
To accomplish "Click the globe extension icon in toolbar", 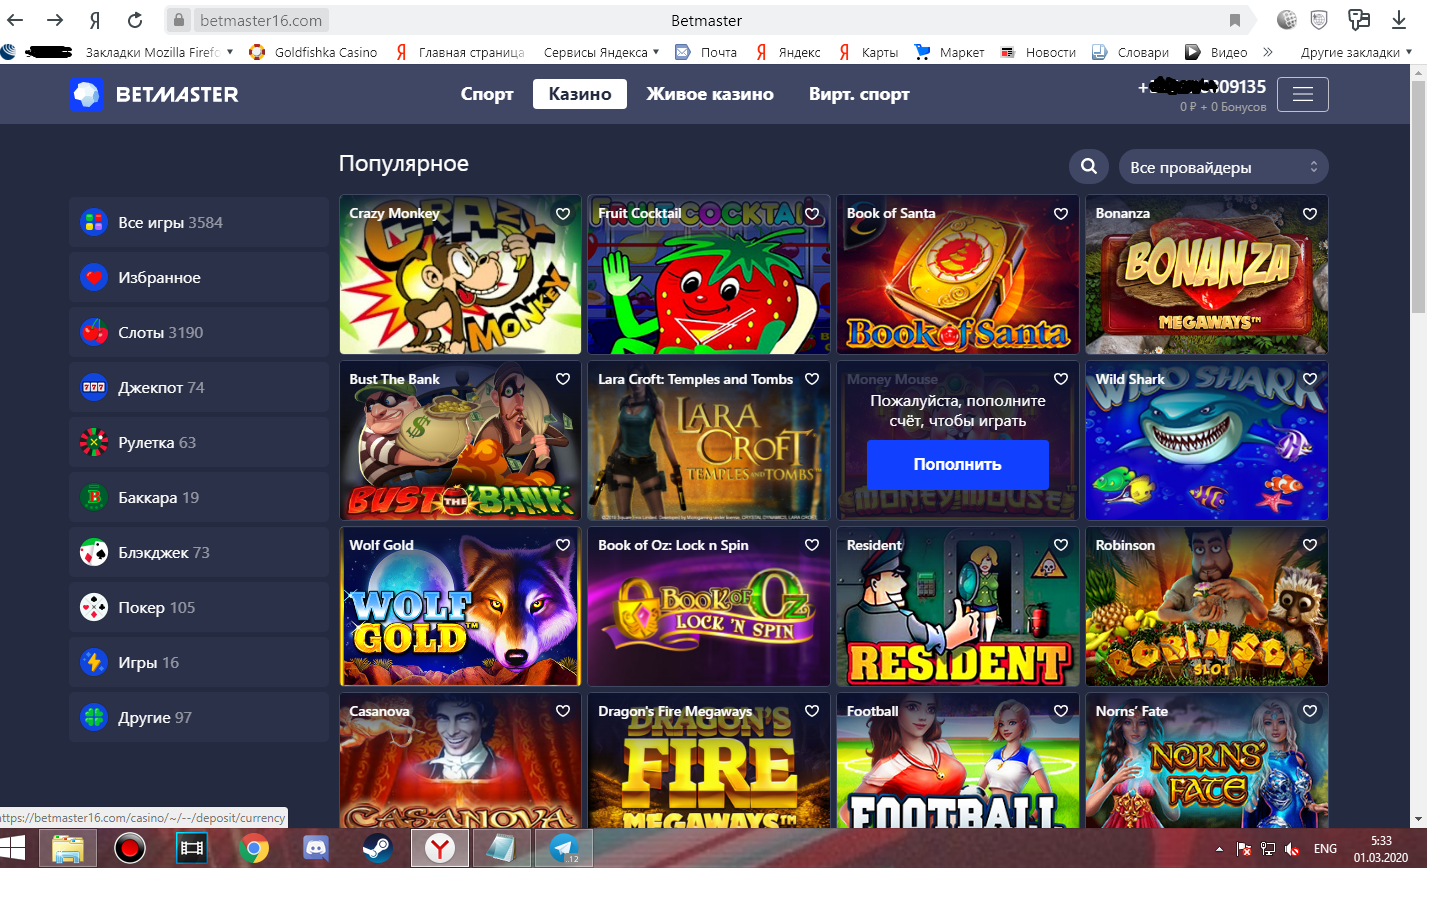I will pos(1287,20).
